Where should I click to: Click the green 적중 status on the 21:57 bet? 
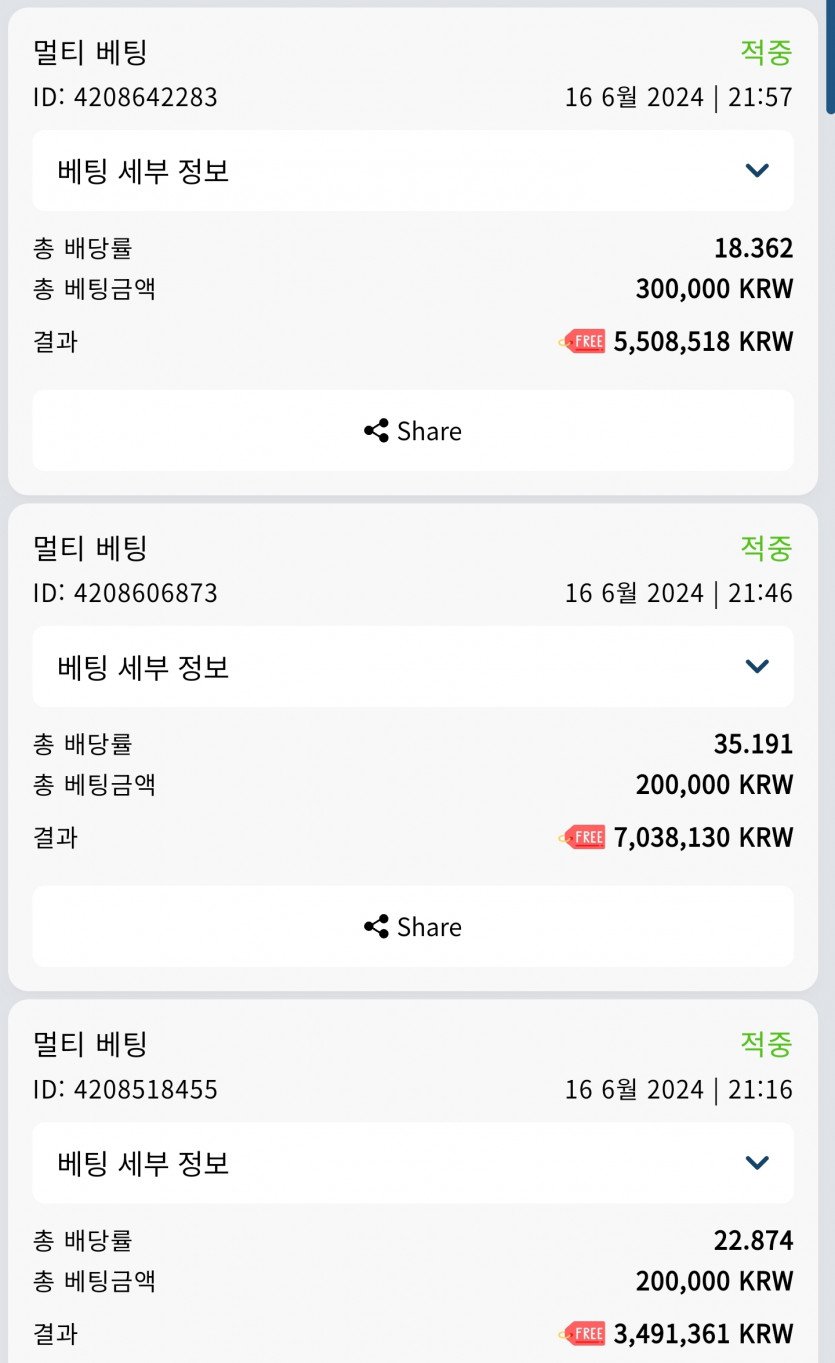pyautogui.click(x=766, y=52)
